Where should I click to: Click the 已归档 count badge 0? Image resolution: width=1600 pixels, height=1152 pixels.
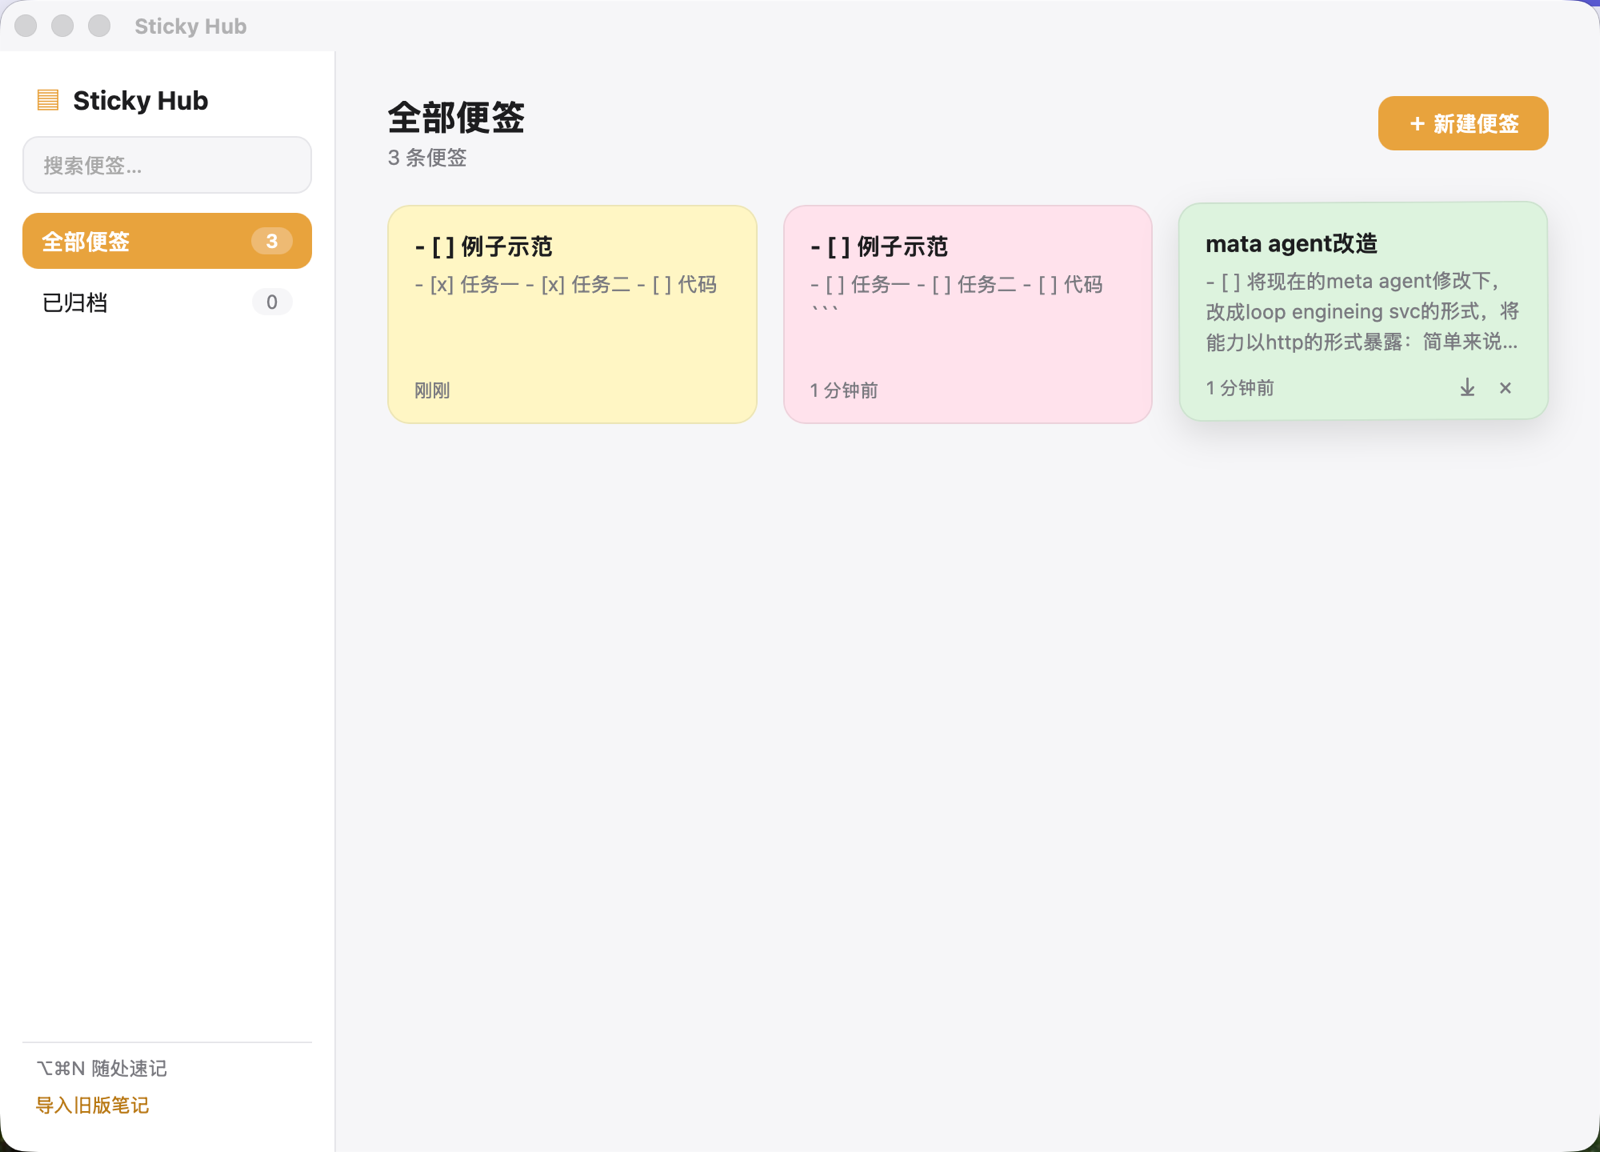[x=271, y=302]
